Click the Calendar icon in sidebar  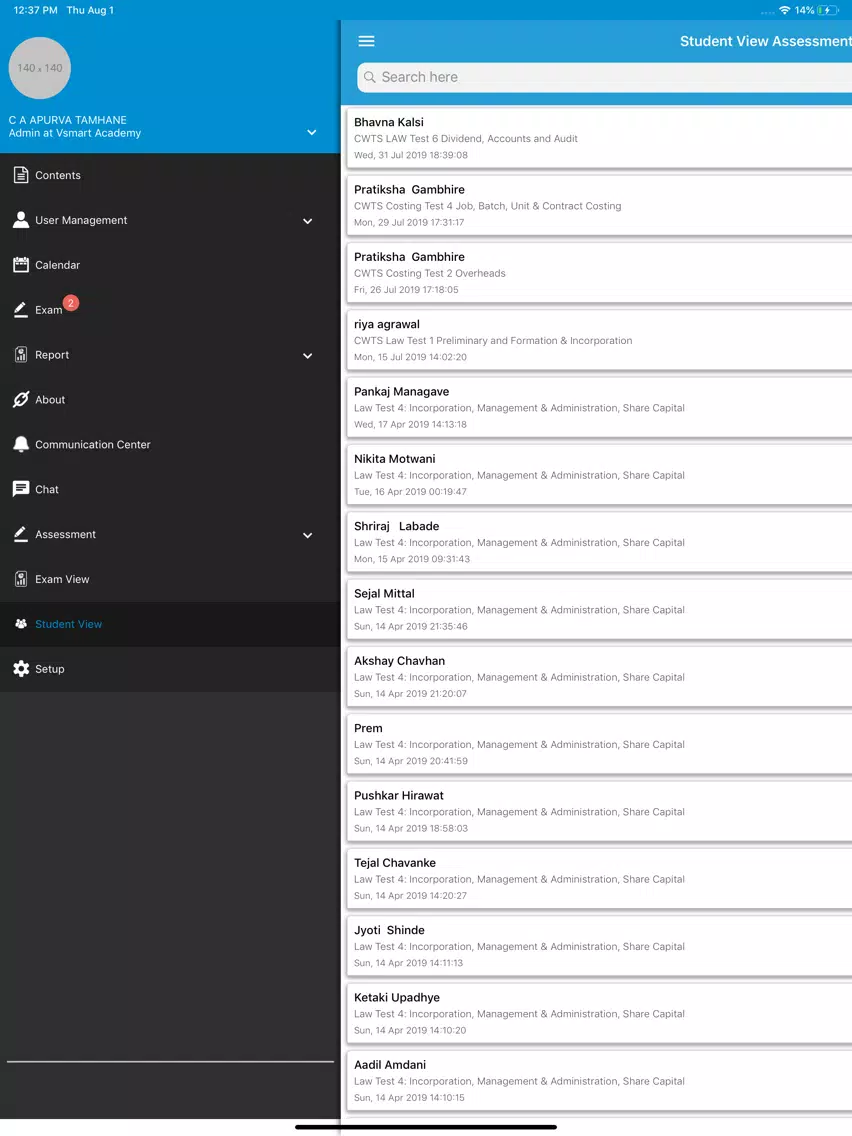21,264
